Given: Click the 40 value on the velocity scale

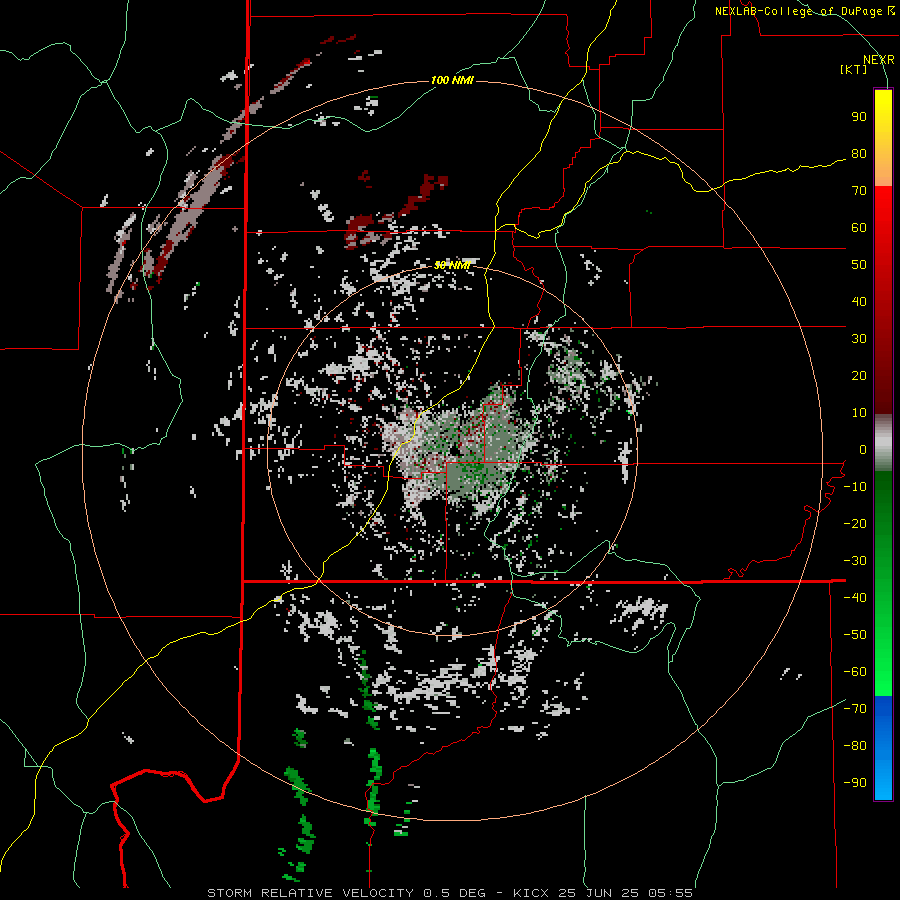Looking at the screenshot, I should (x=859, y=302).
